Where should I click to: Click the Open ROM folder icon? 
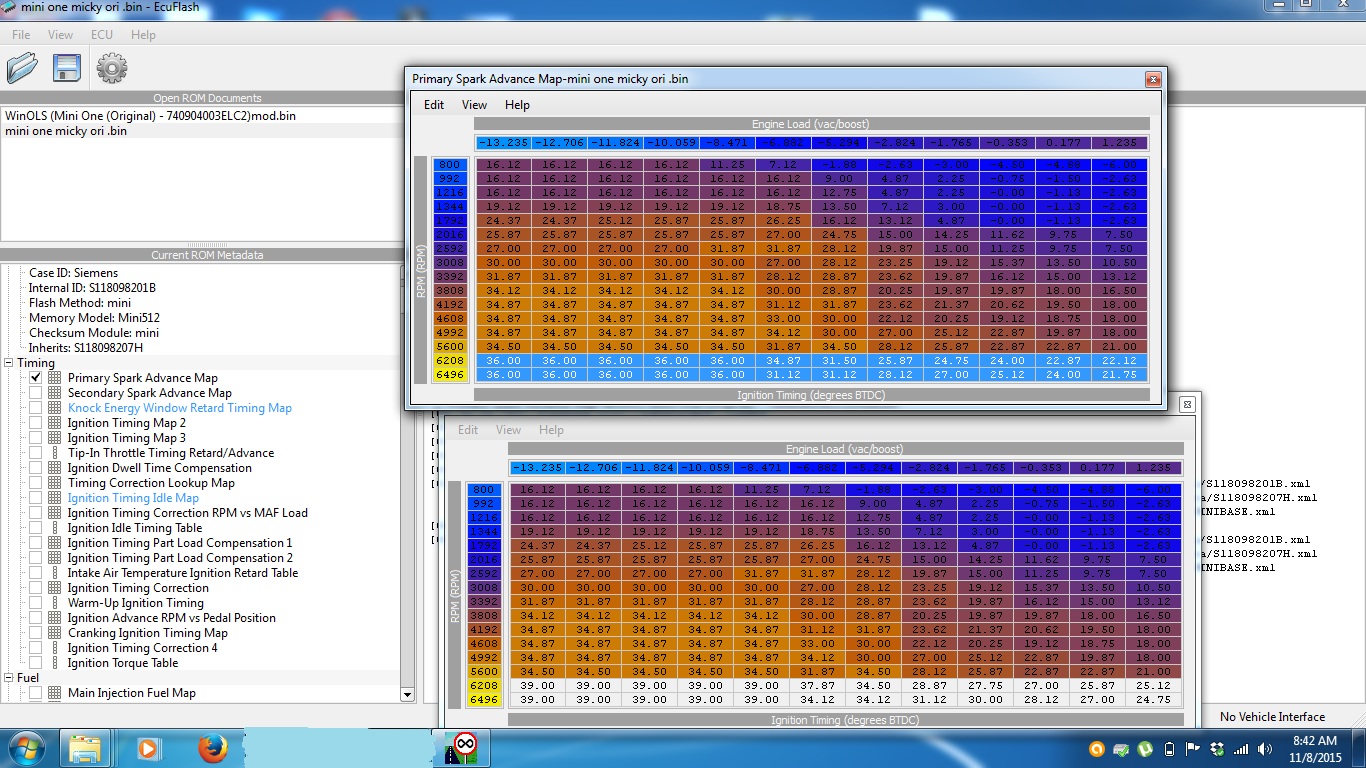(22, 68)
